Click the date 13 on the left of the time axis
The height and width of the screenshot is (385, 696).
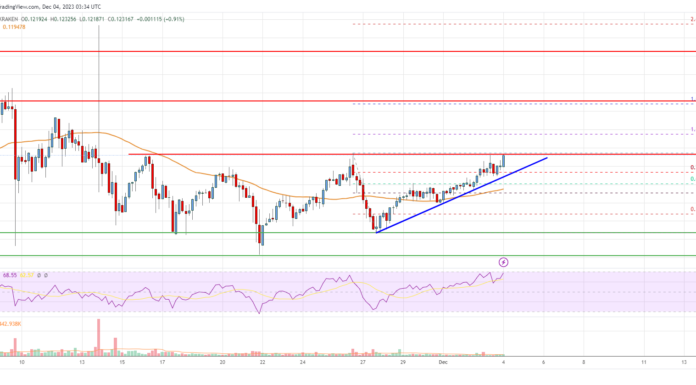[x=82, y=362]
